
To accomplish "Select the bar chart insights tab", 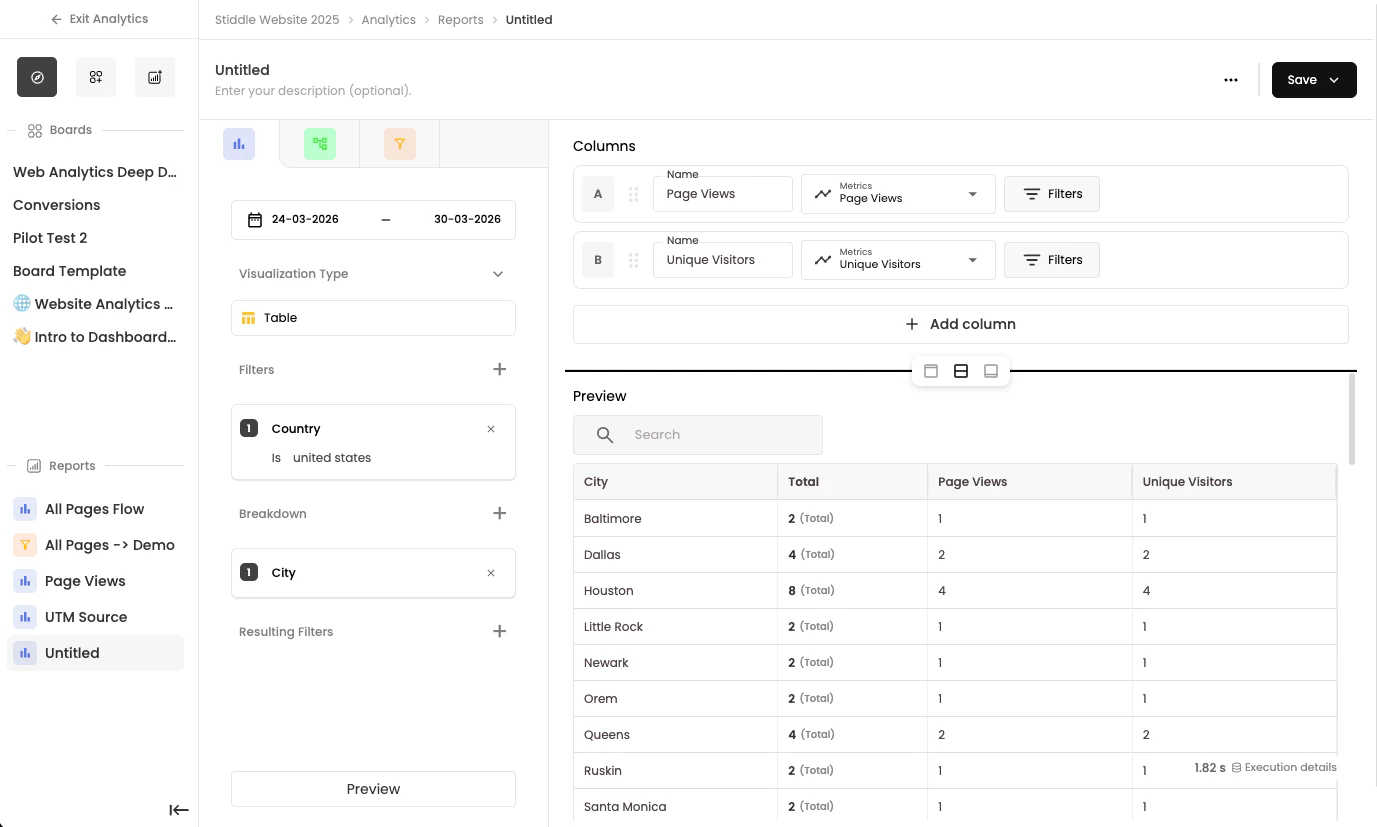I will point(239,144).
